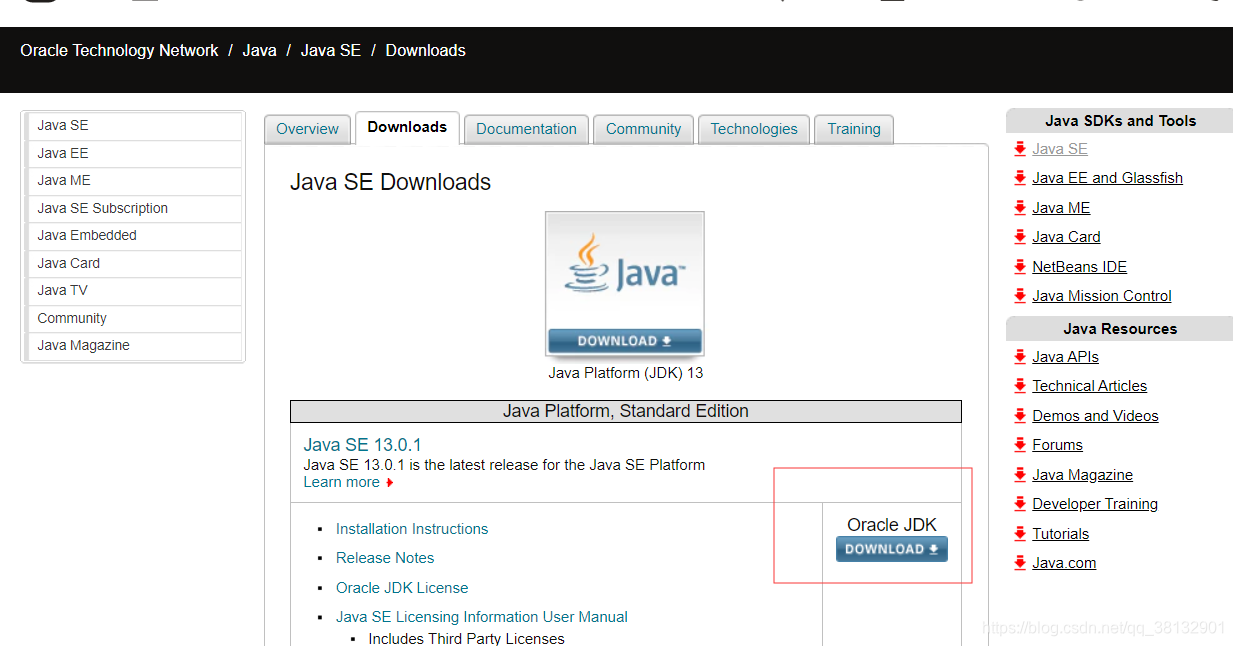Select Java SE Subscription in left sidebar
This screenshot has width=1233, height=646.
pos(133,209)
